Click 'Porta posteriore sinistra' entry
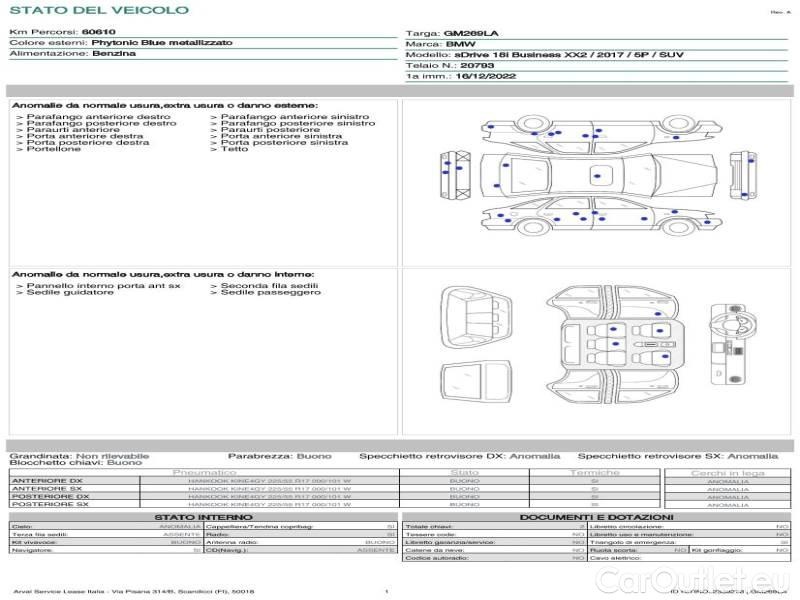This screenshot has width=800, height=600. click(x=284, y=142)
